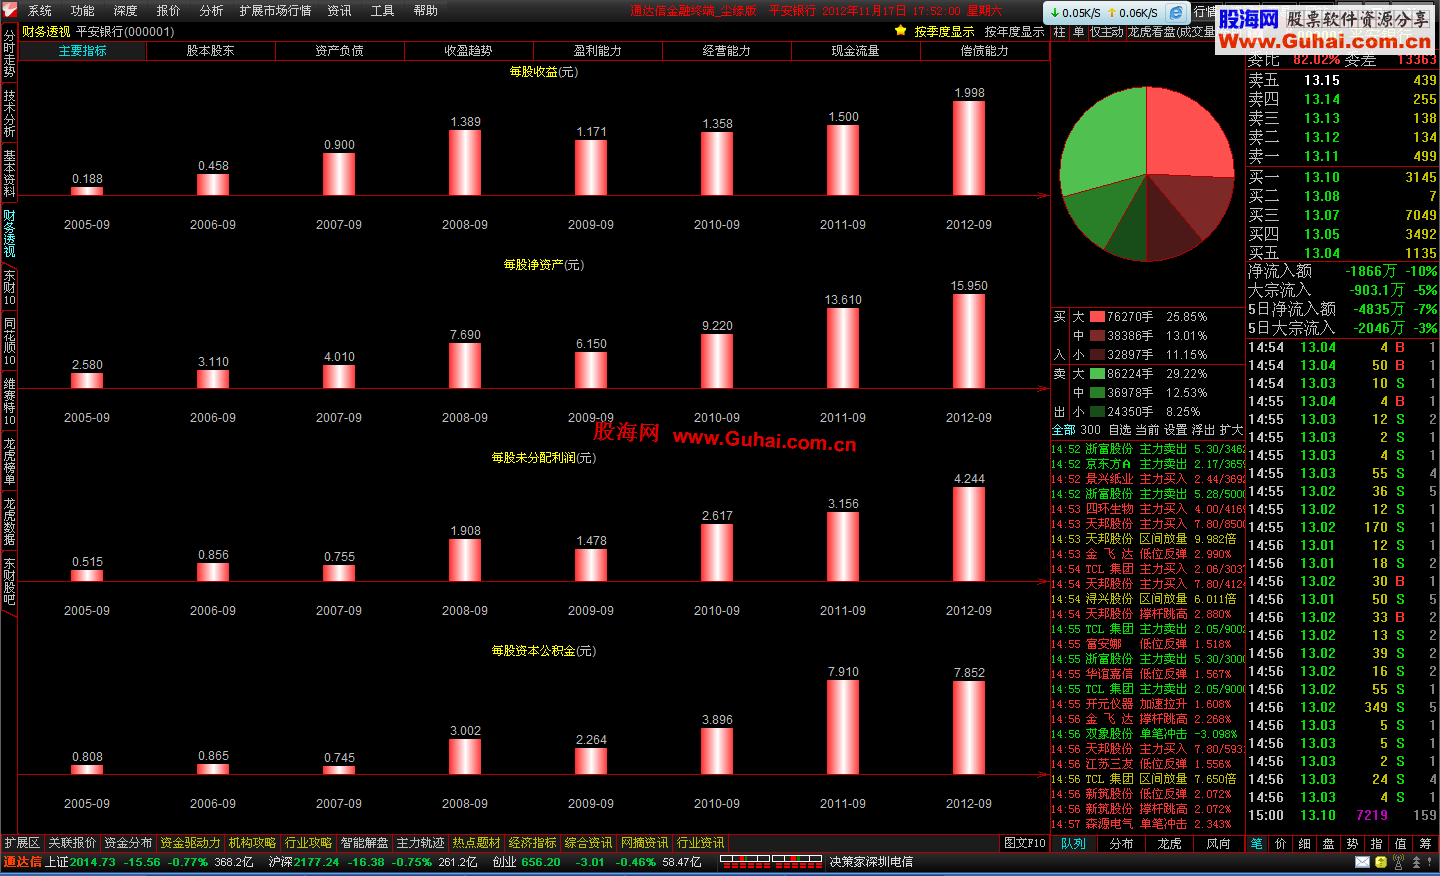Open the 功能 menu

point(83,11)
